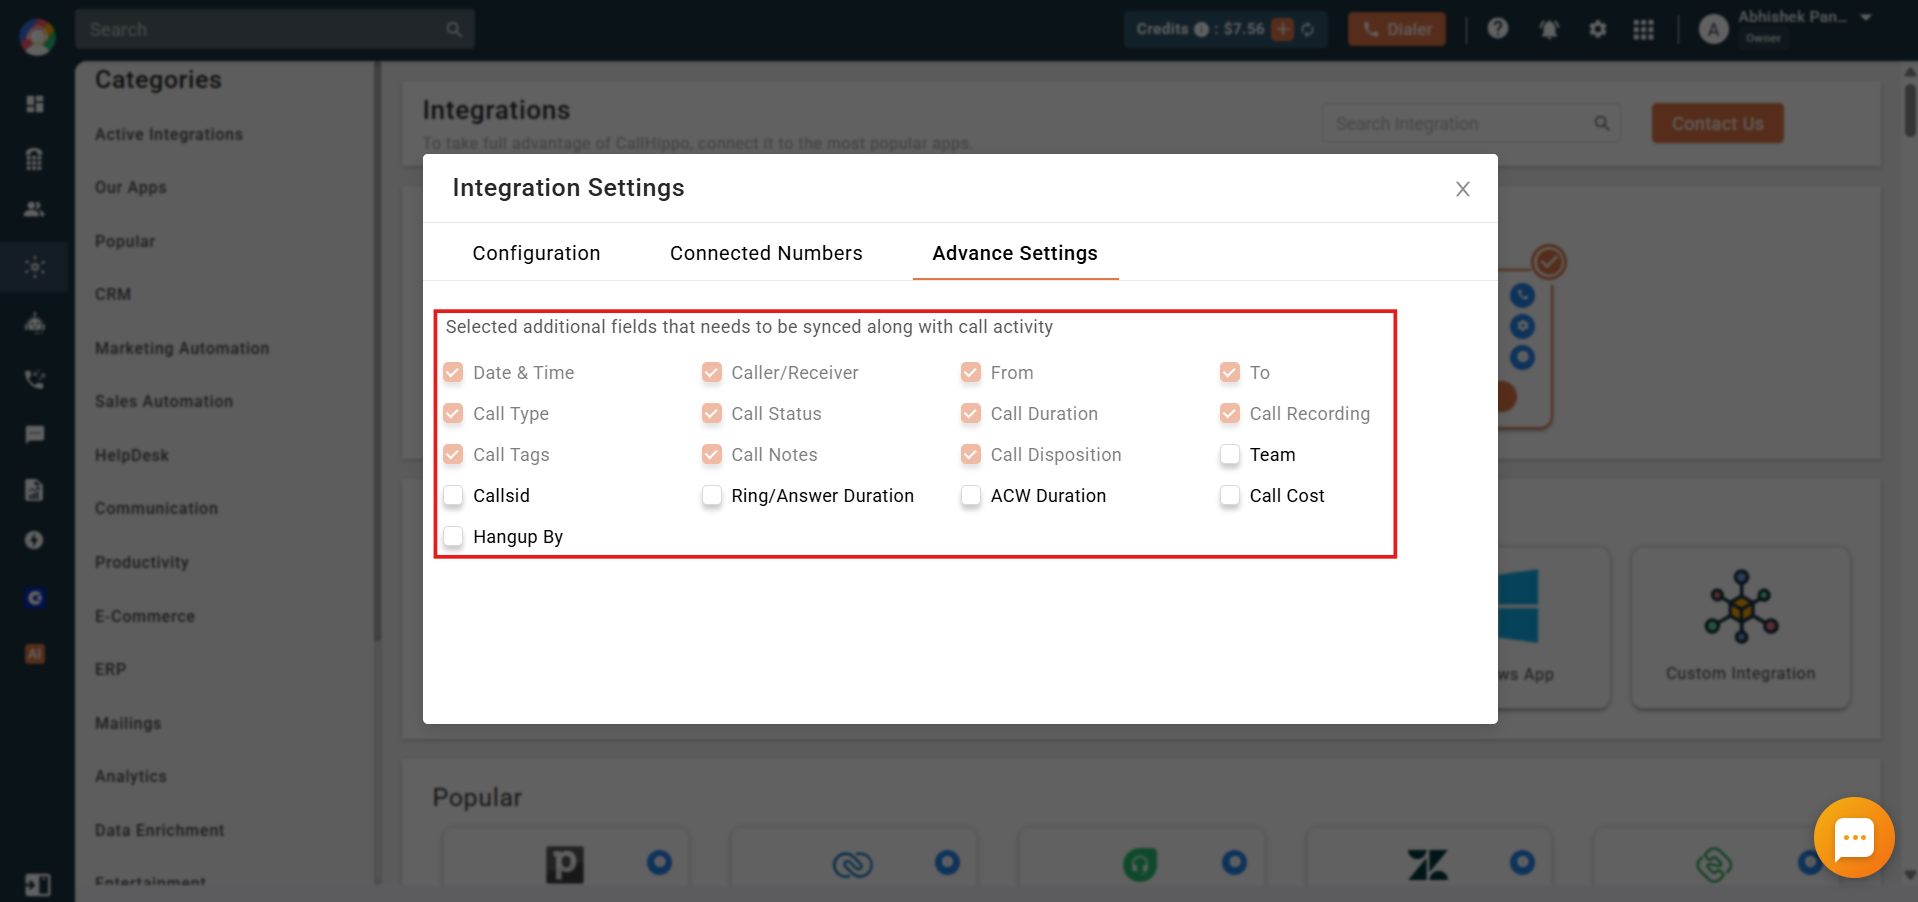Screen dimensions: 1918x902
Task: Click the Pipedrive icon under Popular
Action: (x=565, y=864)
